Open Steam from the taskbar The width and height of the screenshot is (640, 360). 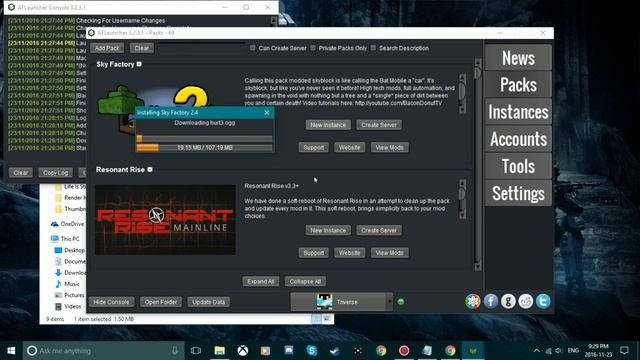pyautogui.click(x=335, y=351)
